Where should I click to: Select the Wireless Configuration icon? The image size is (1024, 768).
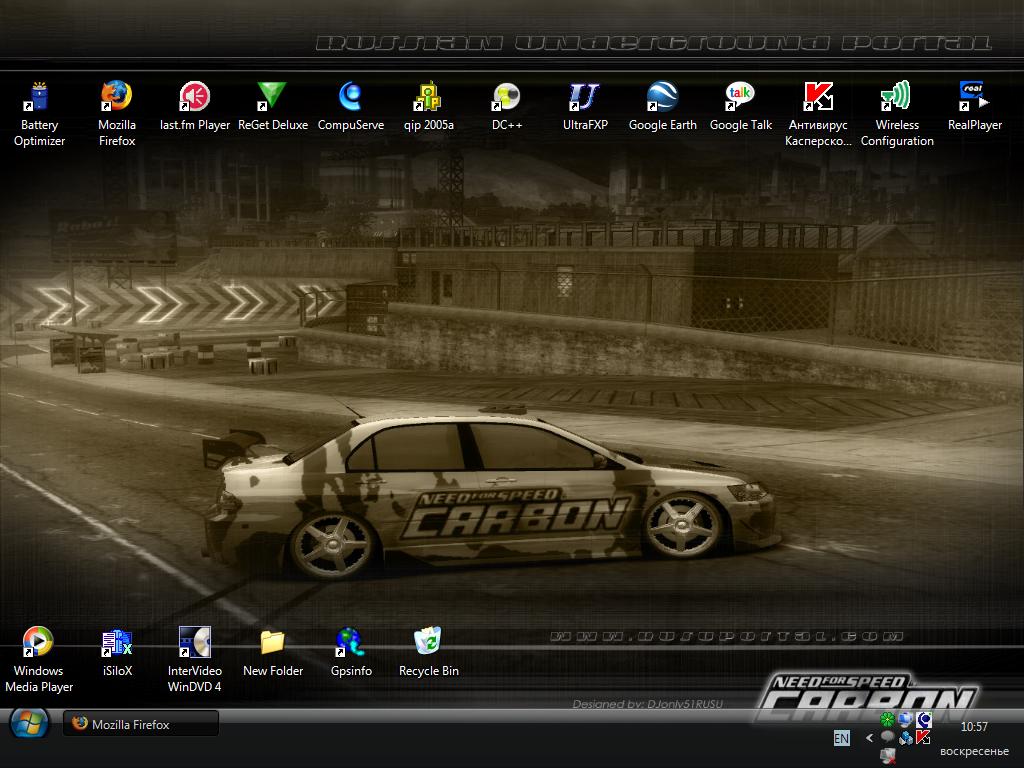896,97
